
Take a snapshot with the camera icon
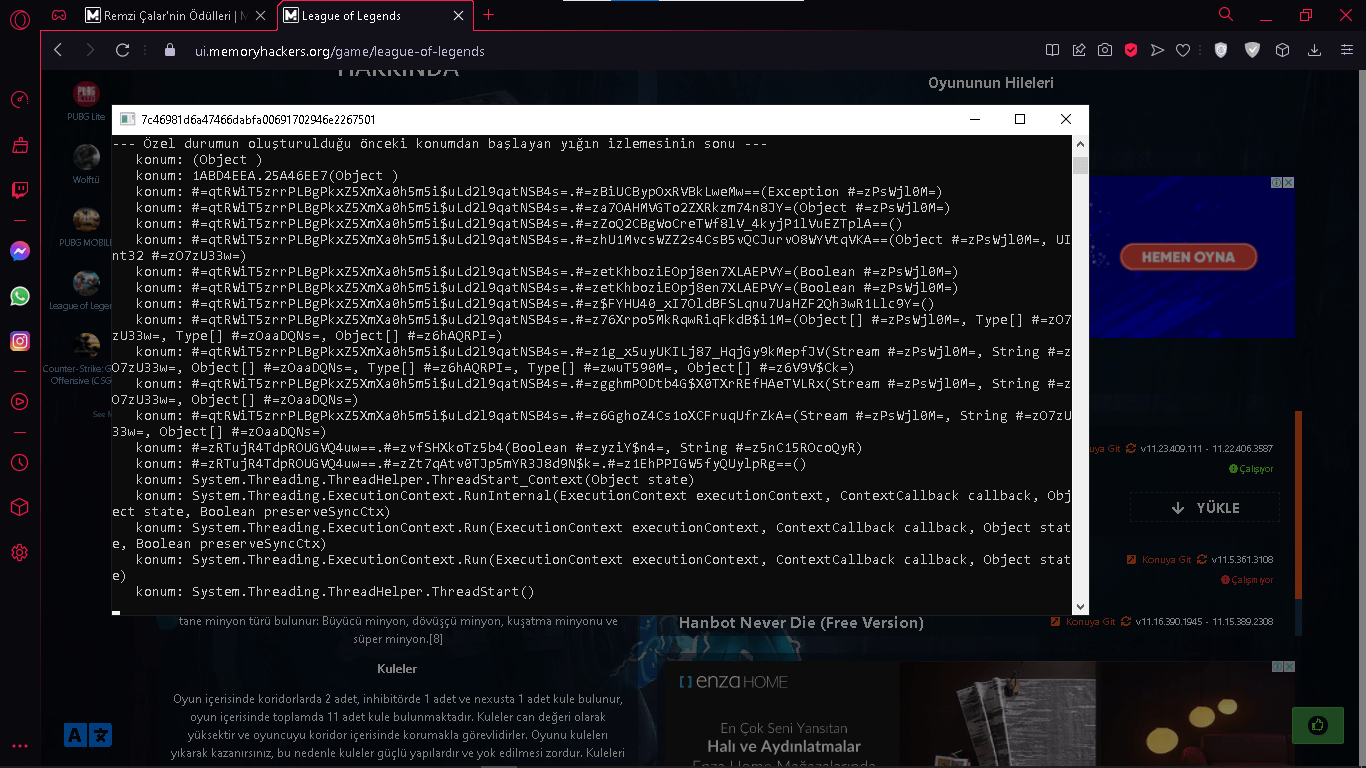pos(1105,50)
